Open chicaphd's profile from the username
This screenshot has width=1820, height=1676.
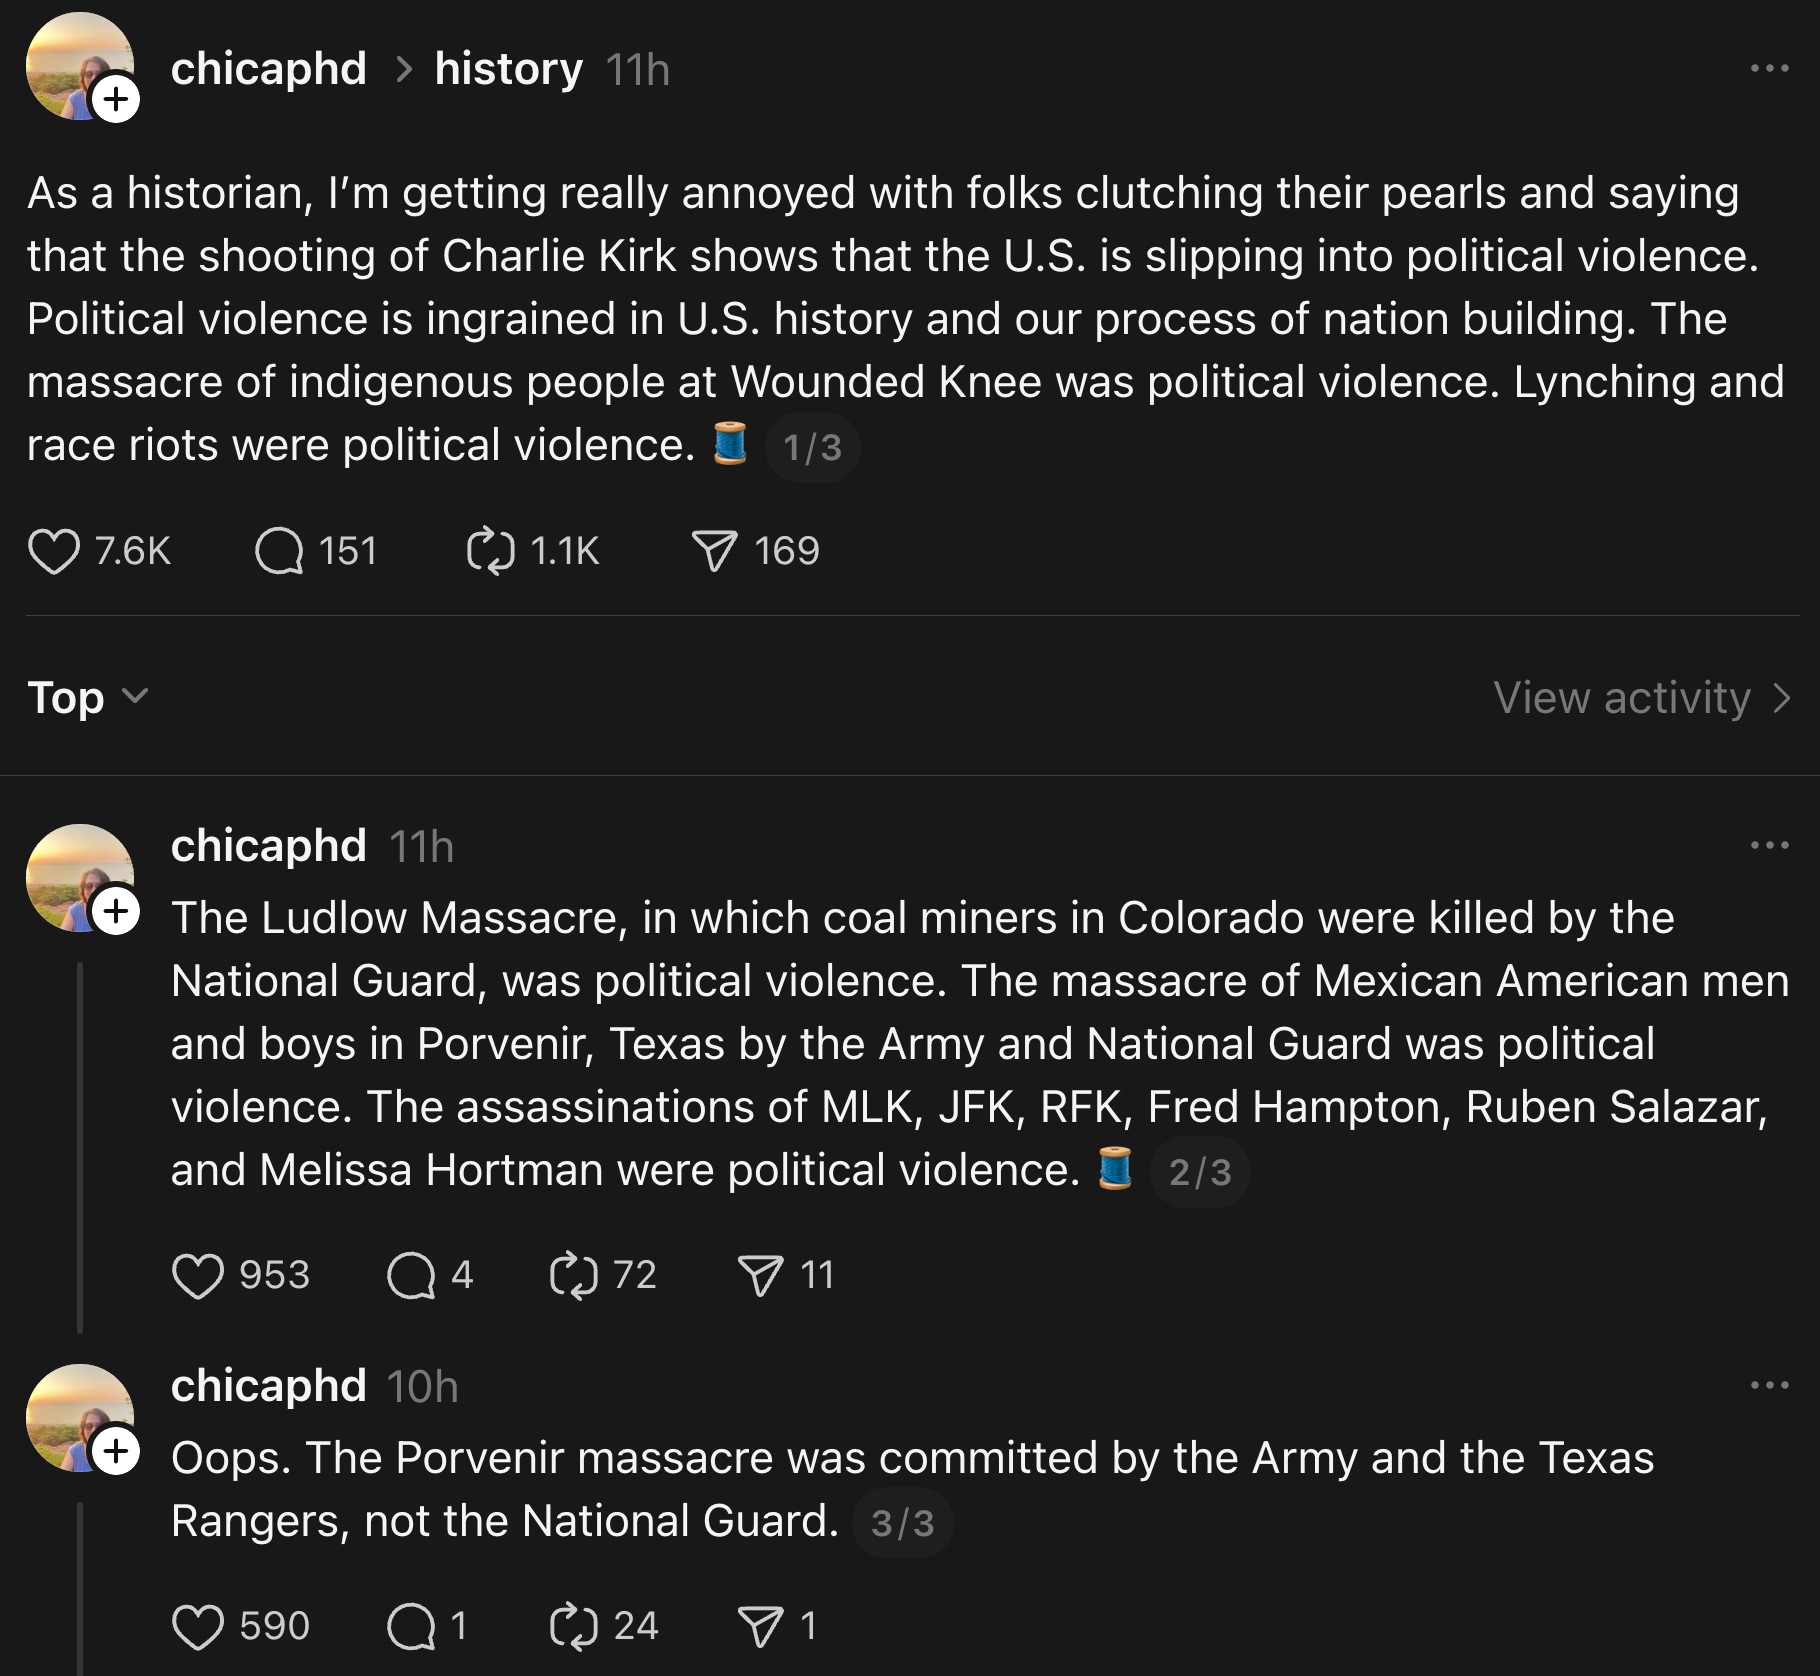point(269,68)
